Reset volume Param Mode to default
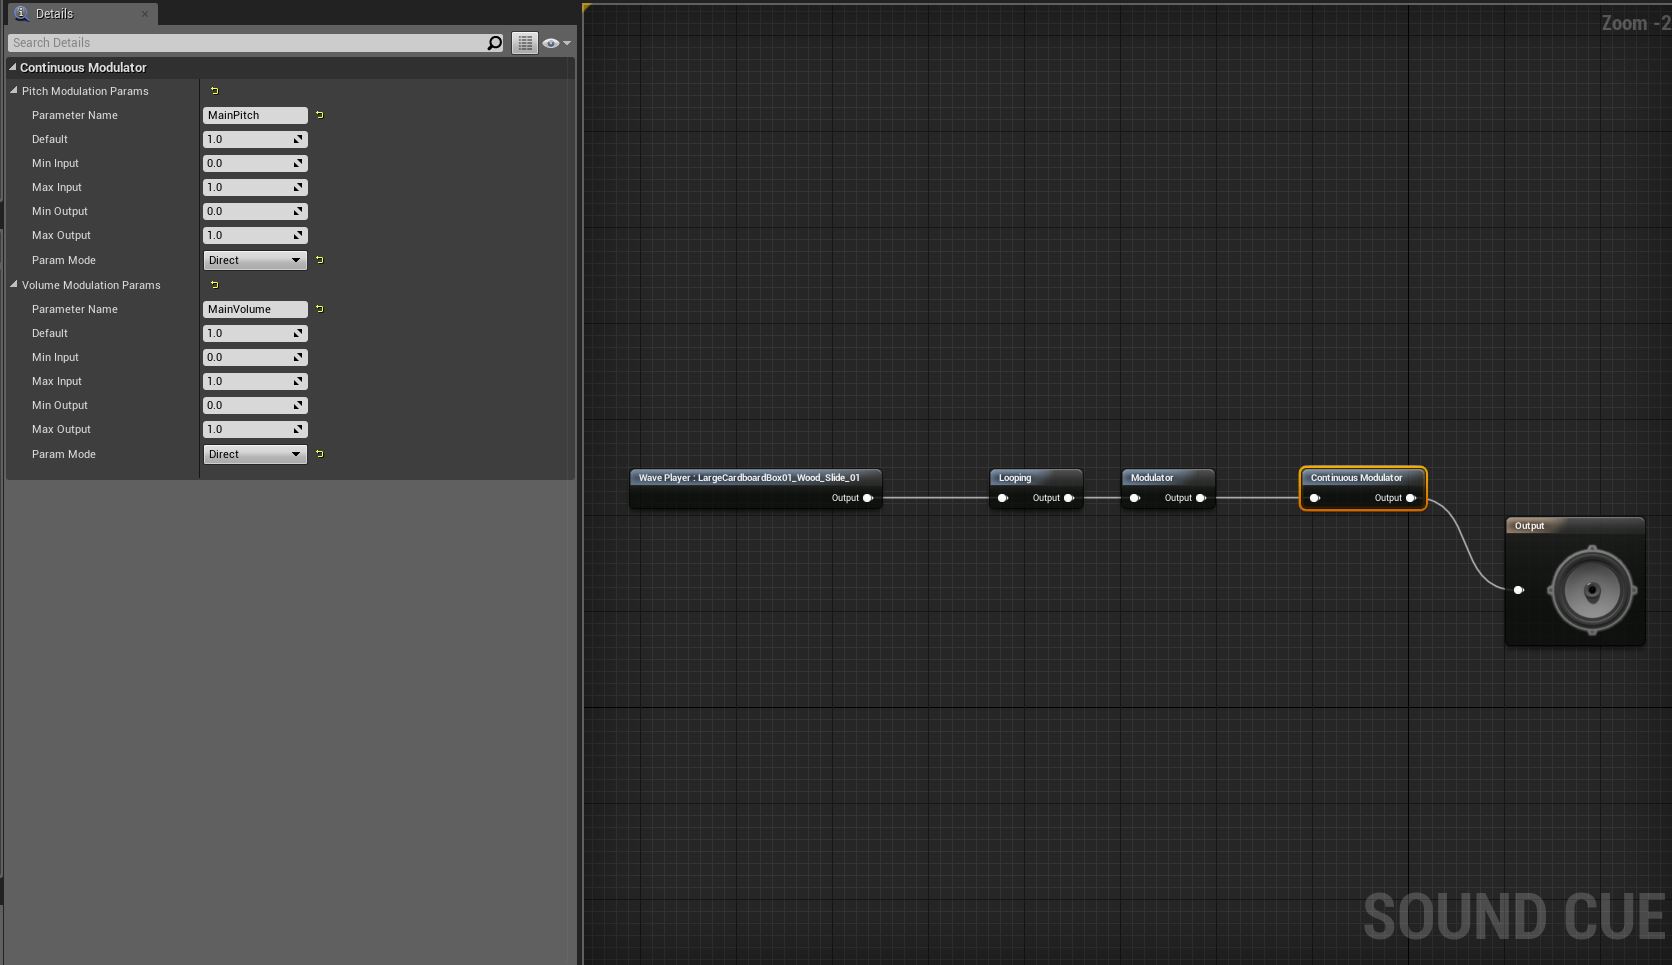The height and width of the screenshot is (965, 1672). (x=320, y=454)
